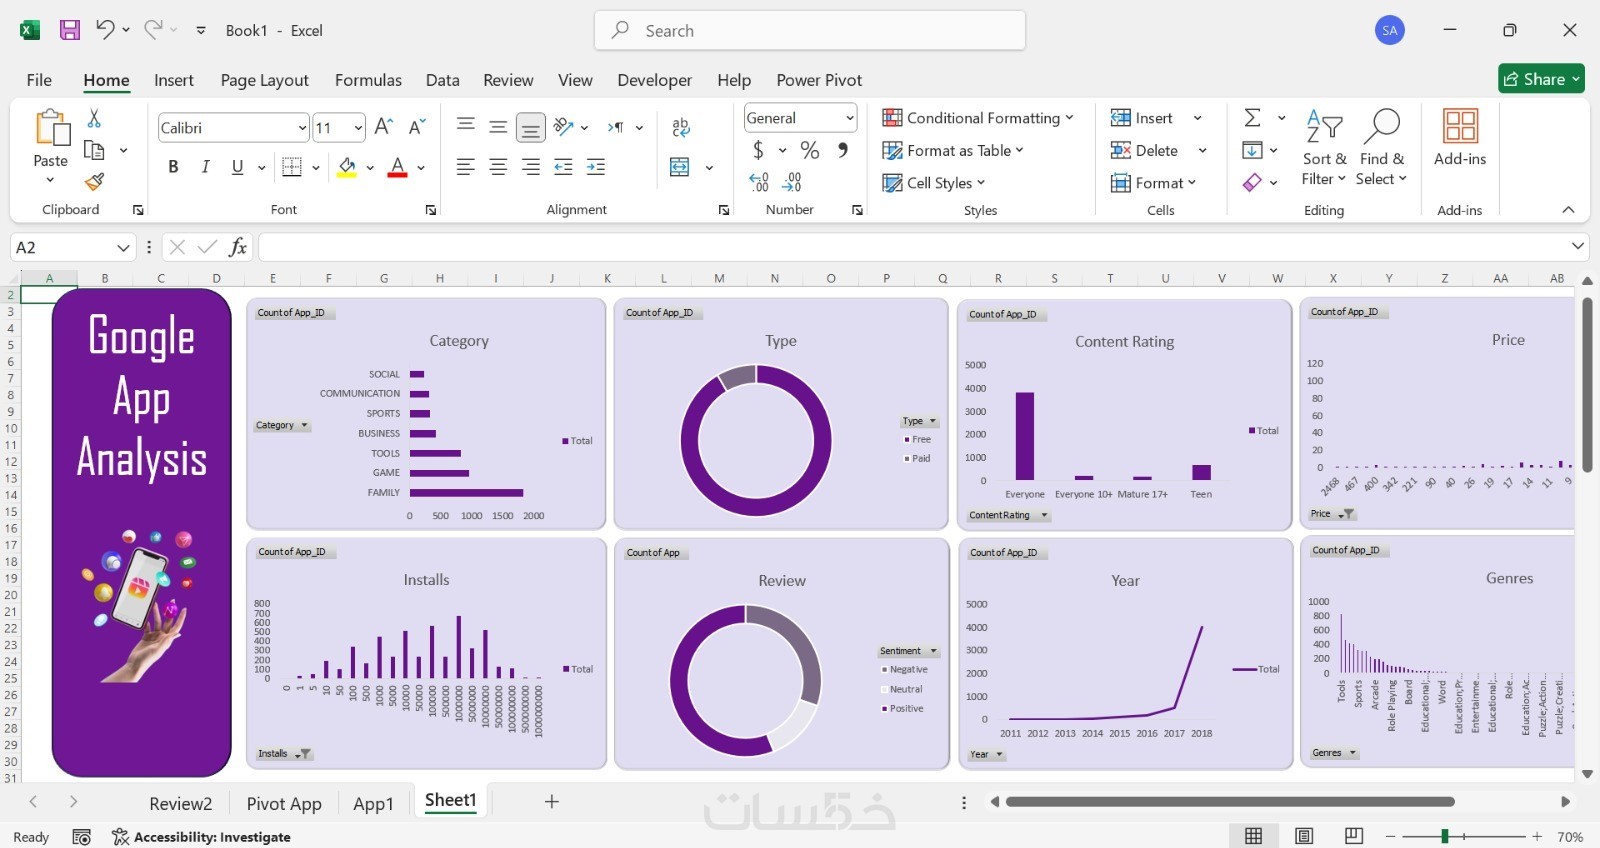The image size is (1600, 848).
Task: Apply Accounting dollar format
Action: coord(759,150)
